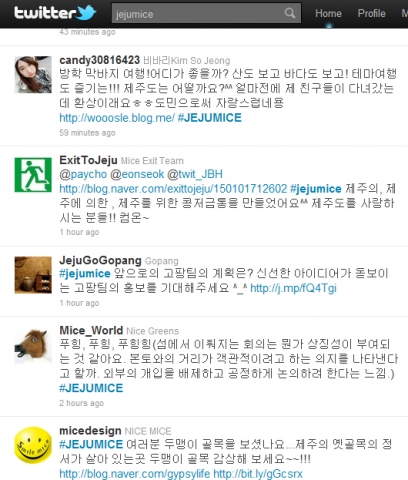
Task: Click the #JEJUMICE hashtag in candy30816423's tweet
Action: [210, 118]
